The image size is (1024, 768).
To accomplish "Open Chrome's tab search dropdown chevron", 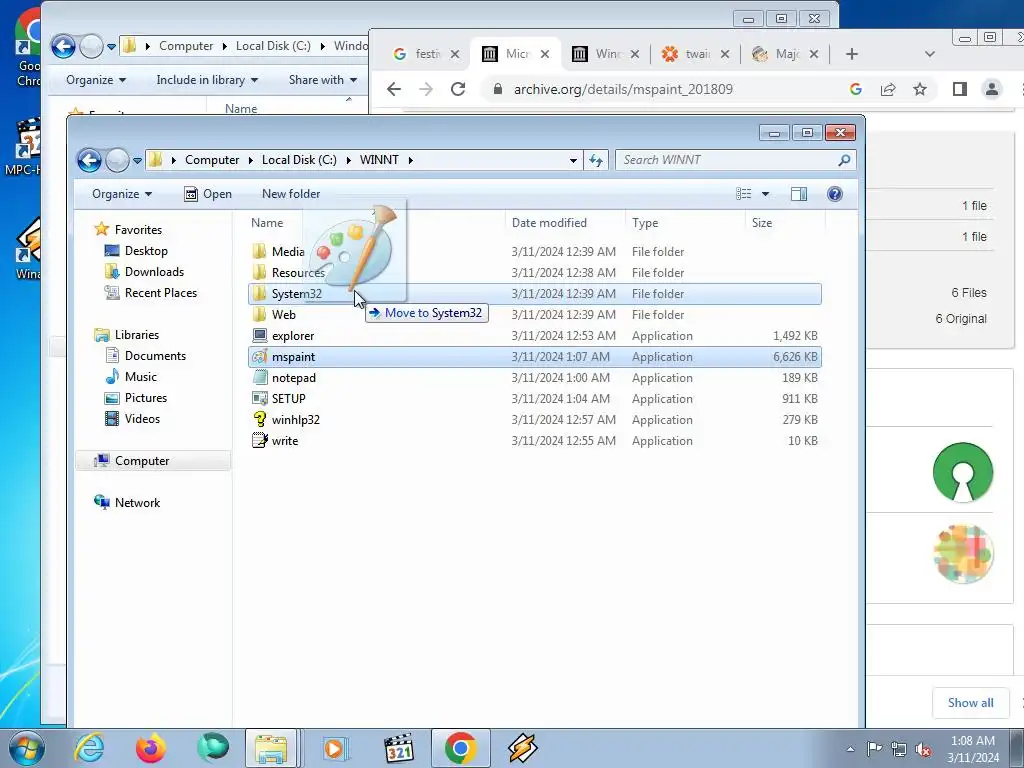I will pos(930,54).
